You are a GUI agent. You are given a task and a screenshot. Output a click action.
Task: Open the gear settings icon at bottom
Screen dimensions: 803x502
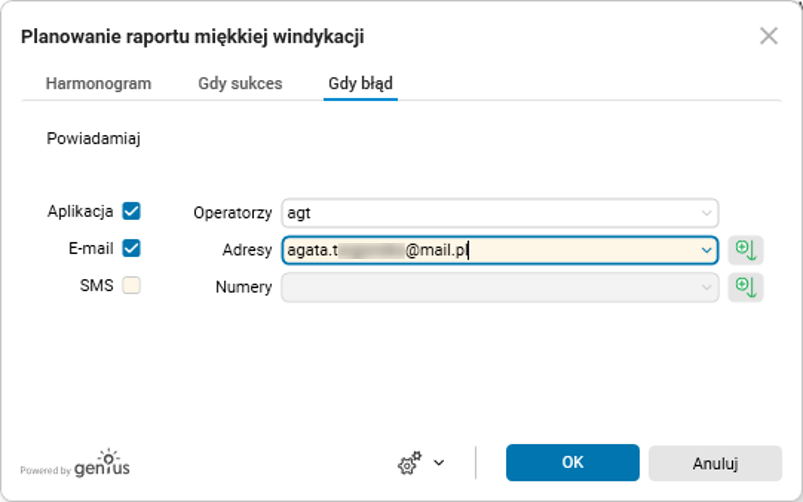point(410,463)
